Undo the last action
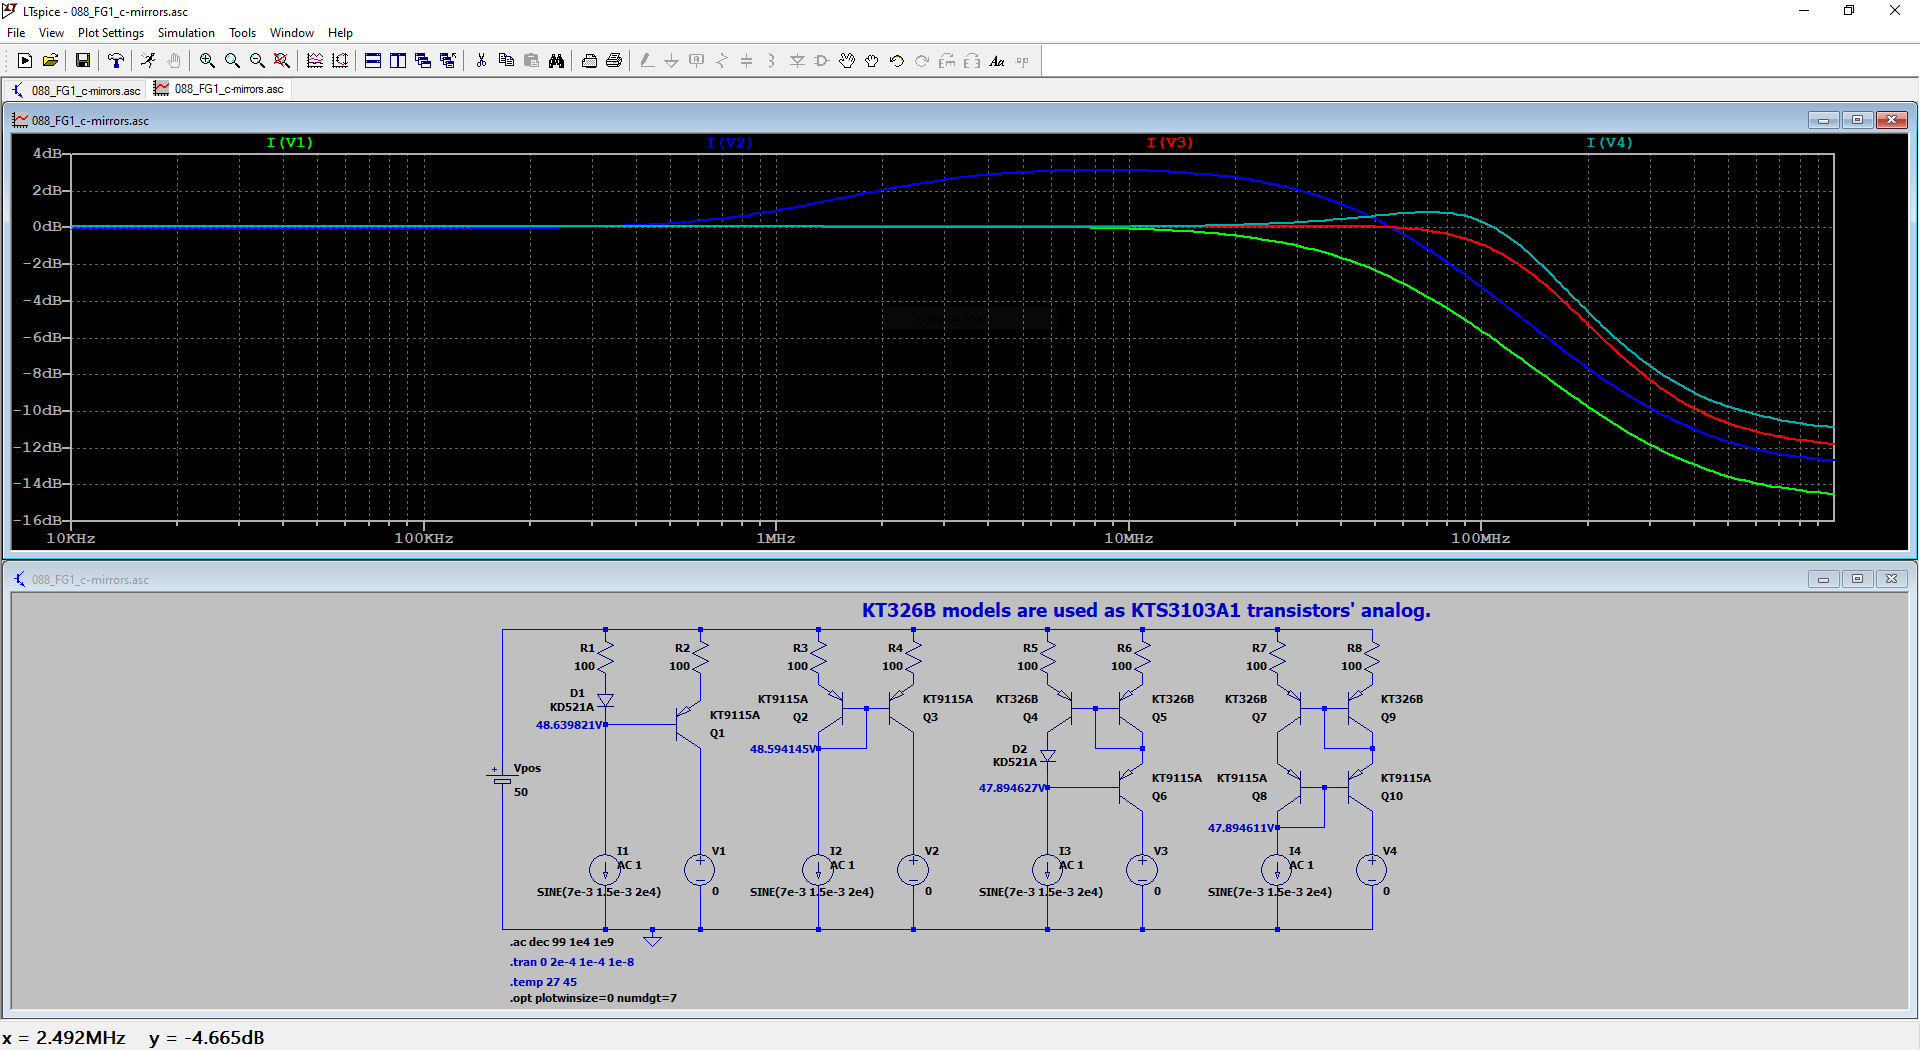 point(897,61)
